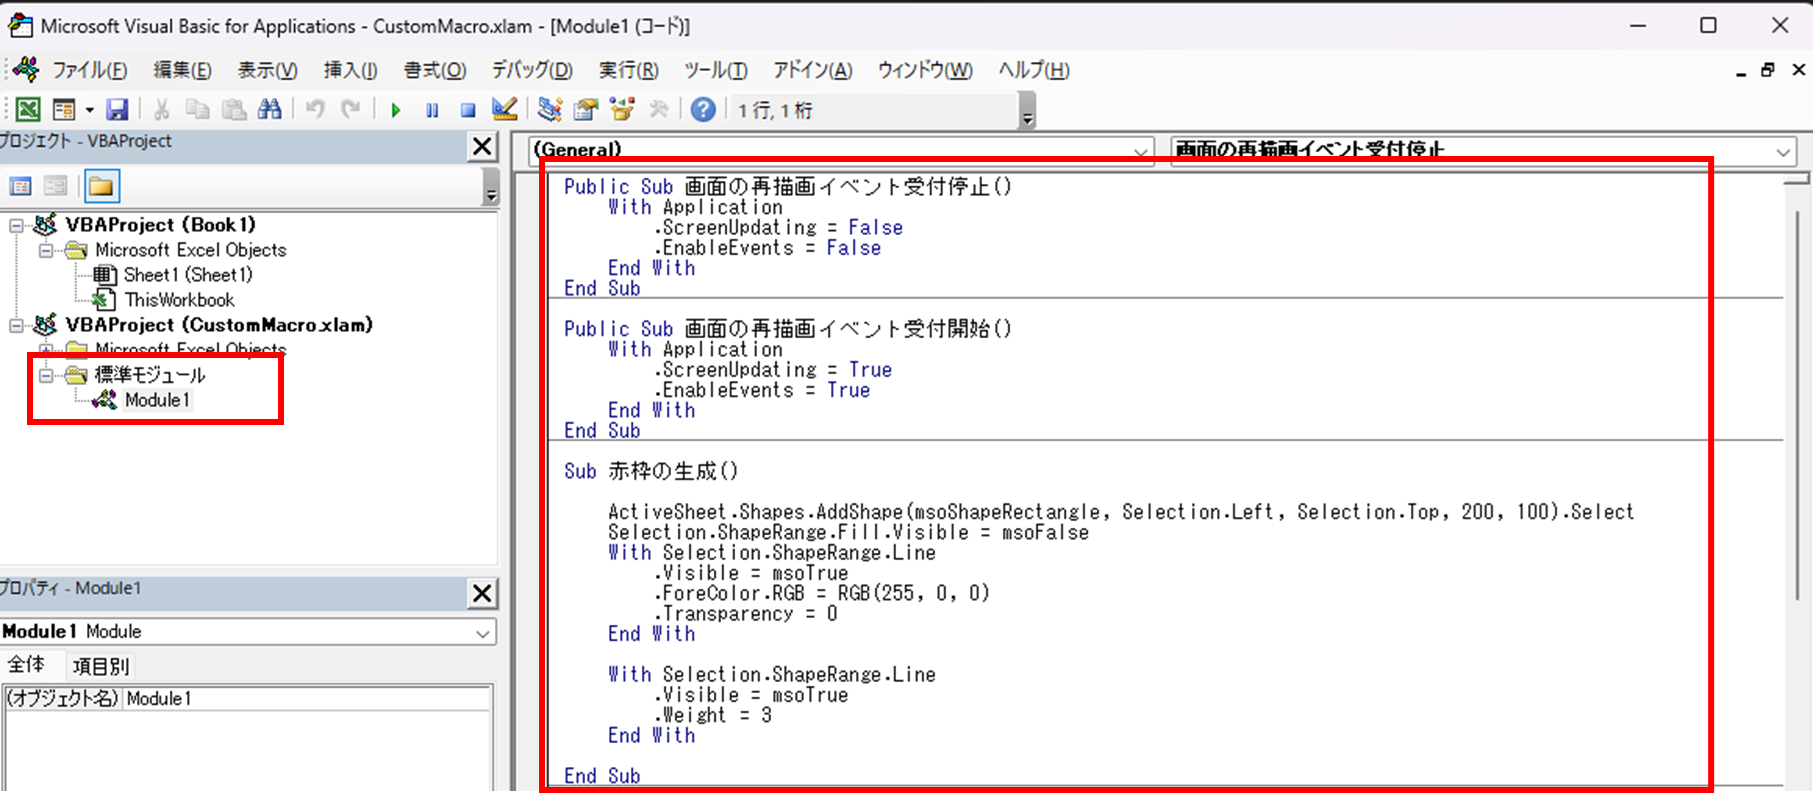The height and width of the screenshot is (793, 1813).
Task: Click the Insert UserForm icon
Action: point(64,109)
